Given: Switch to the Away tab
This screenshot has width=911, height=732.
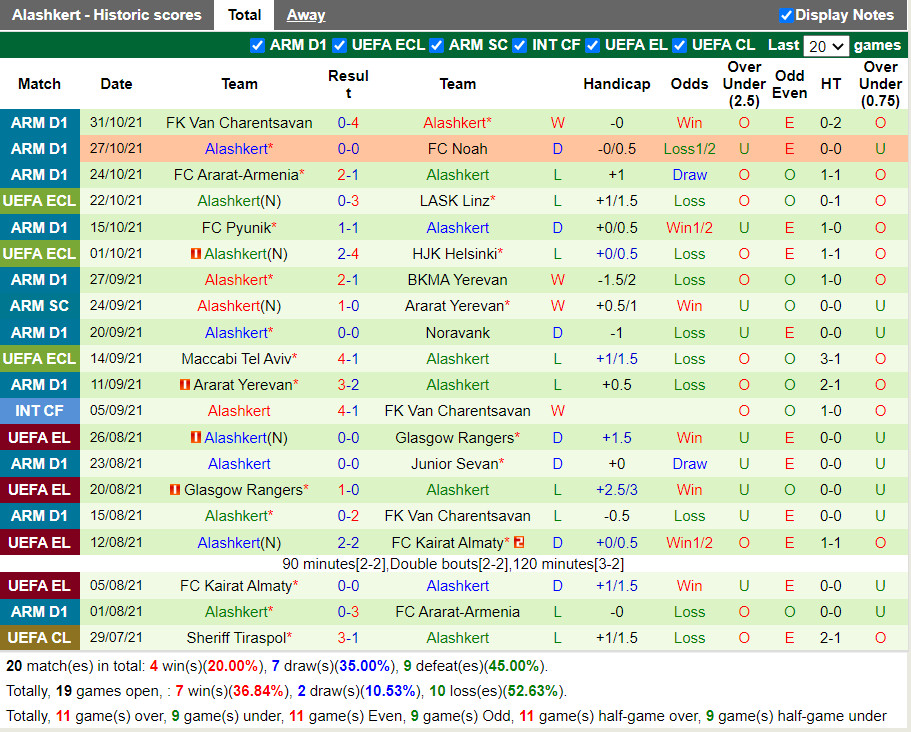Looking at the screenshot, I should tap(306, 15).
